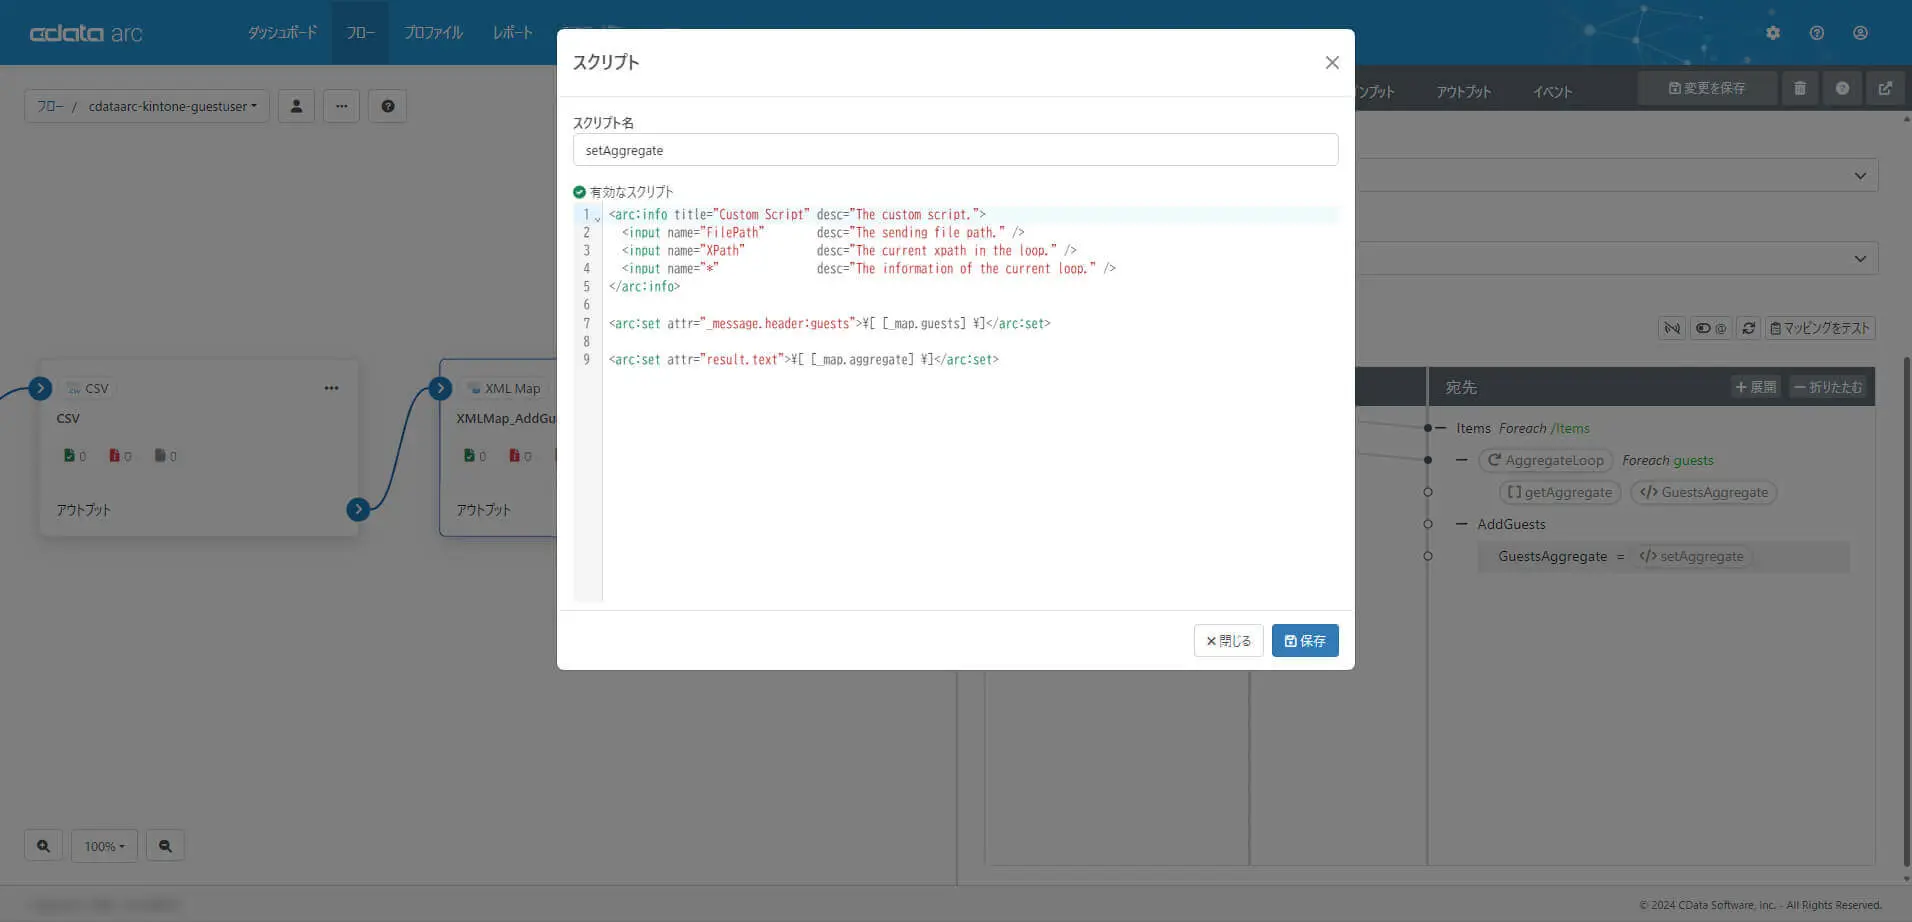Viewport: 1912px width, 922px height.
Task: Open the CSV connector's three-dot menu
Action: tap(331, 388)
